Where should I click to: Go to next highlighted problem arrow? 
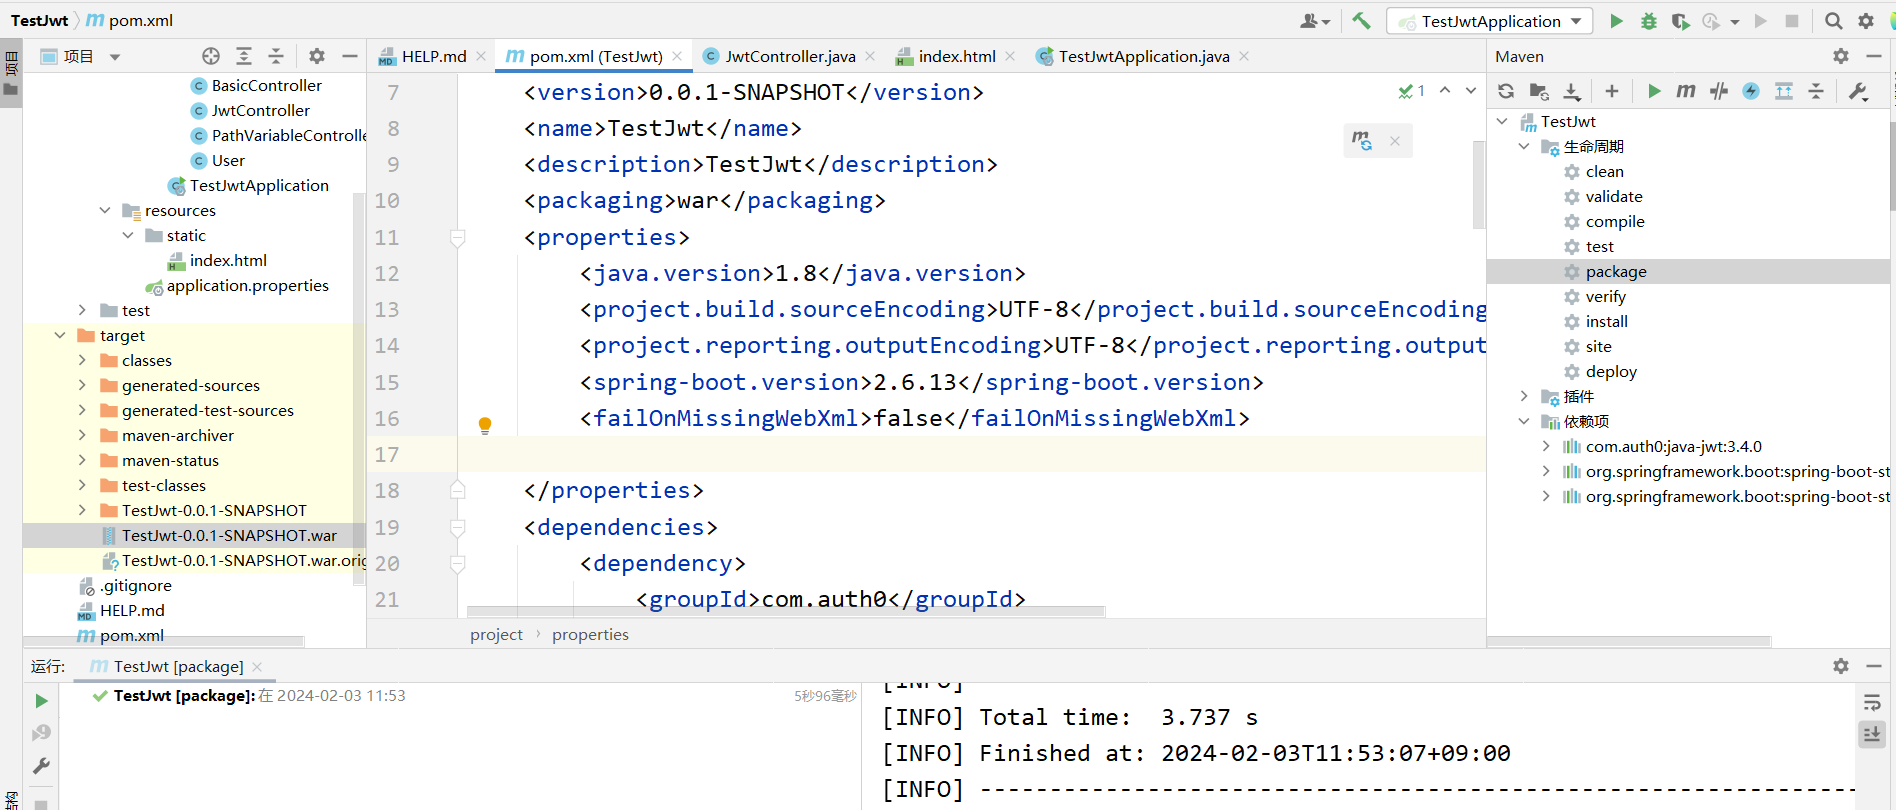(x=1471, y=90)
